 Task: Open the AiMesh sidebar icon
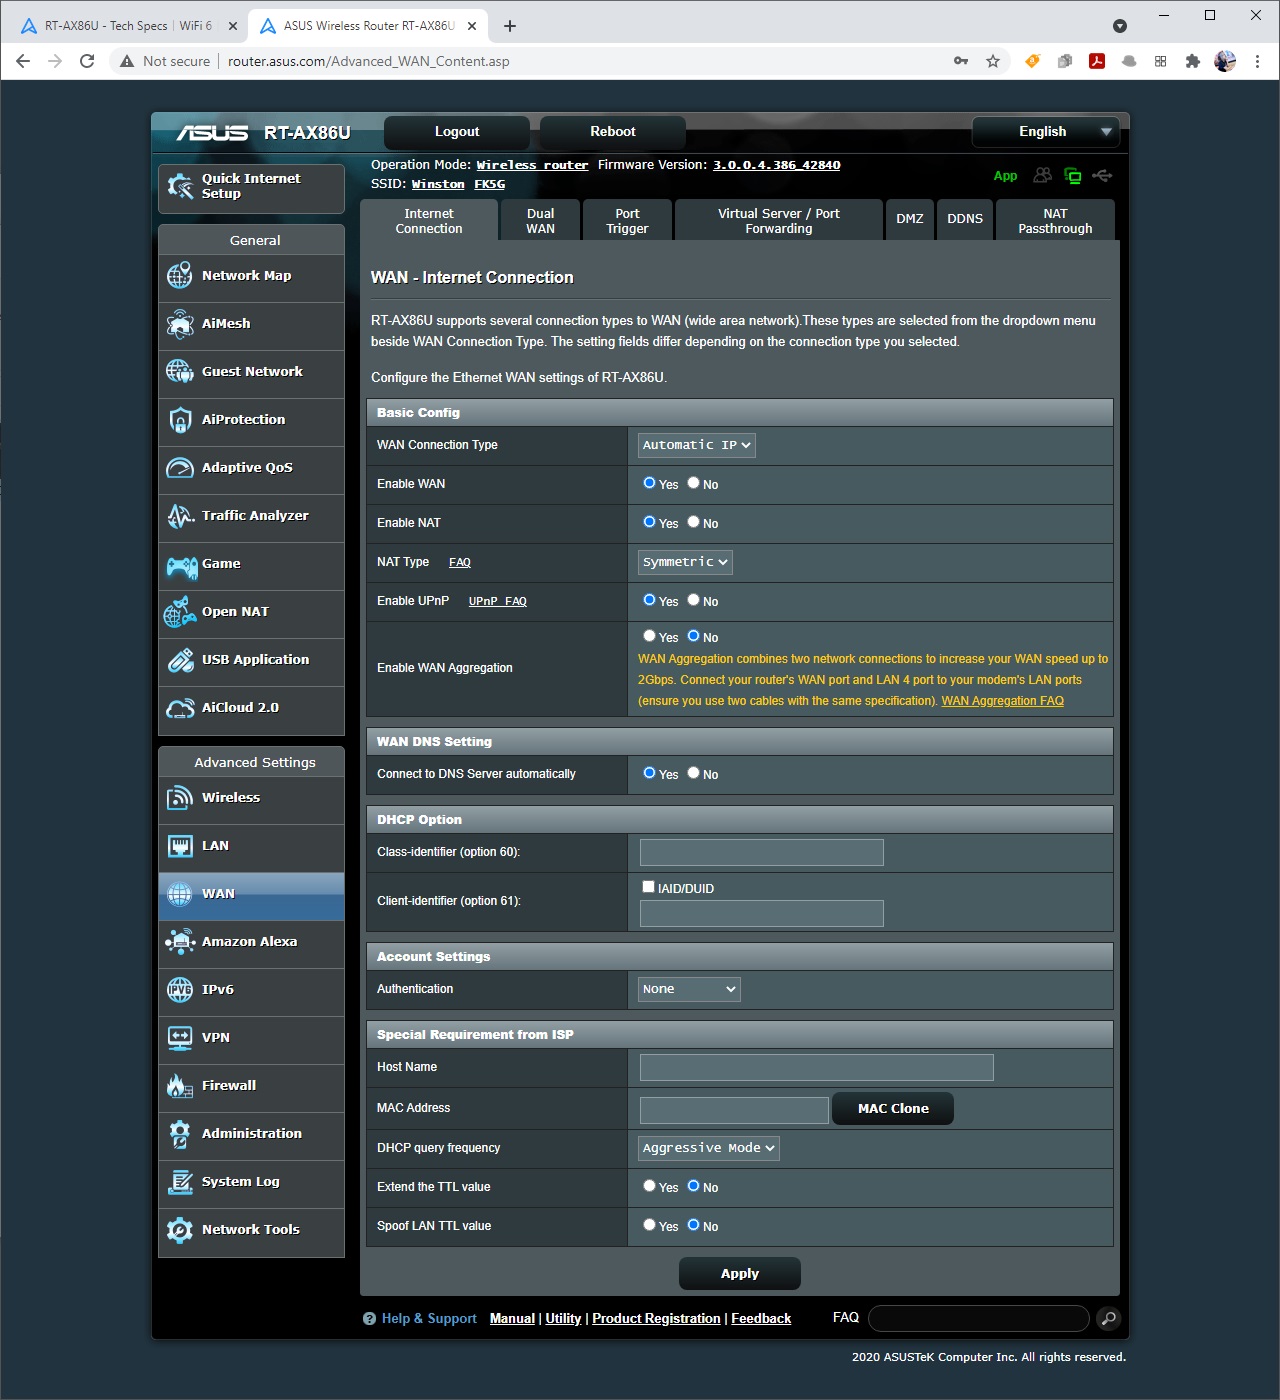180,324
